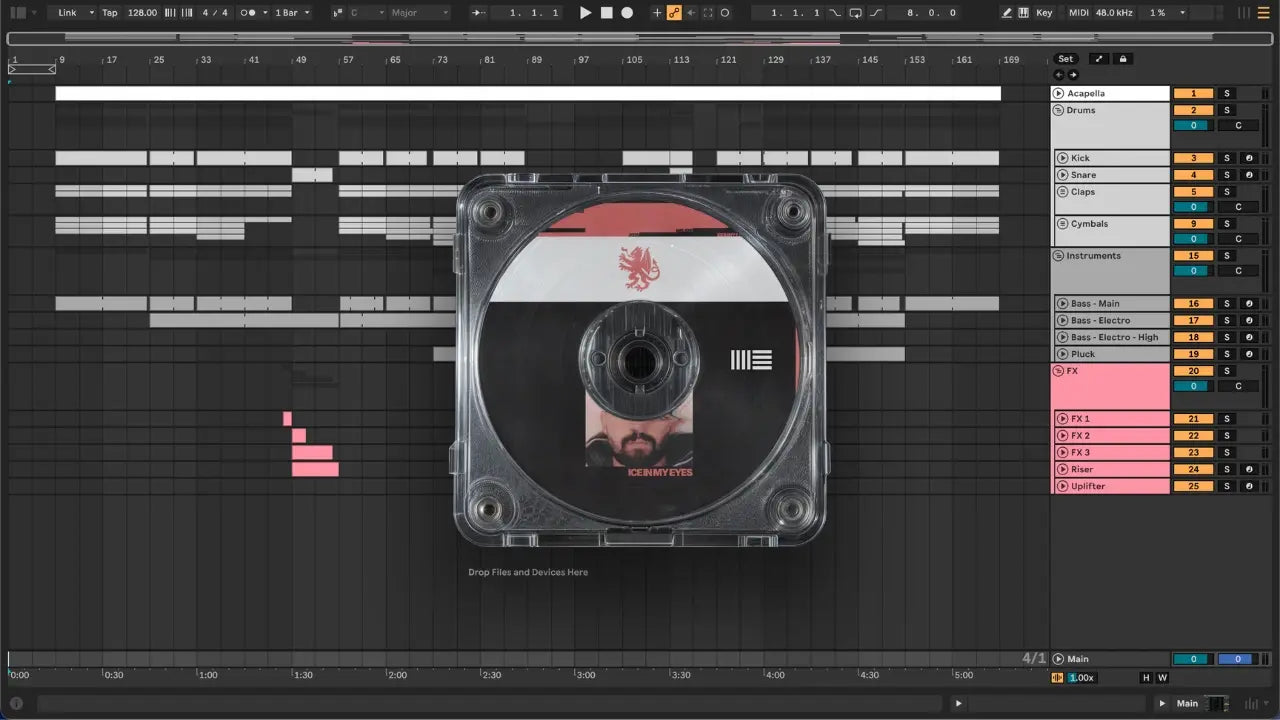Click the W button near Main track

[x=1162, y=678]
